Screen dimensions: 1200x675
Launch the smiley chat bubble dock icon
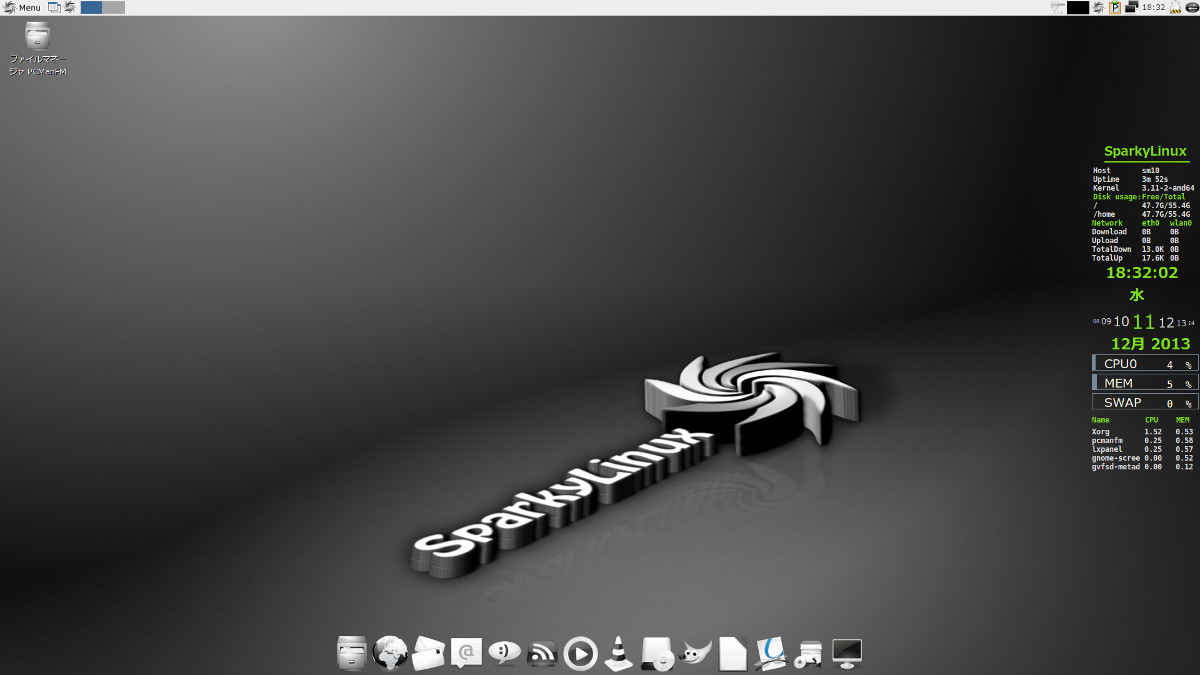tap(504, 653)
